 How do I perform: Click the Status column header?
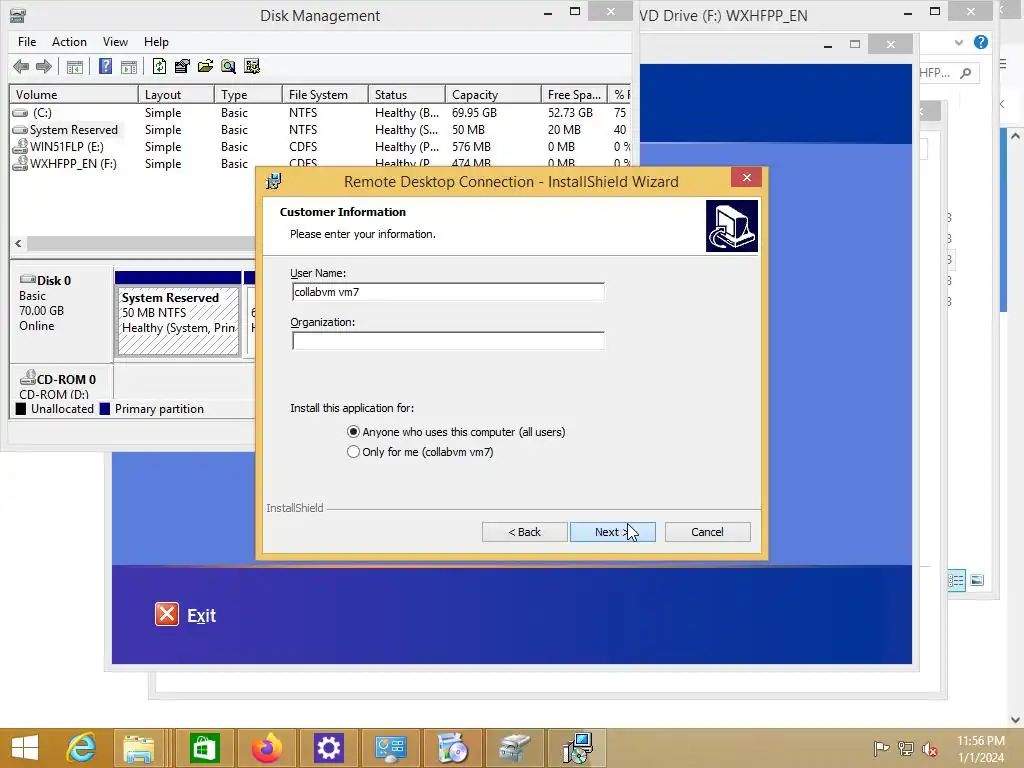tap(407, 95)
